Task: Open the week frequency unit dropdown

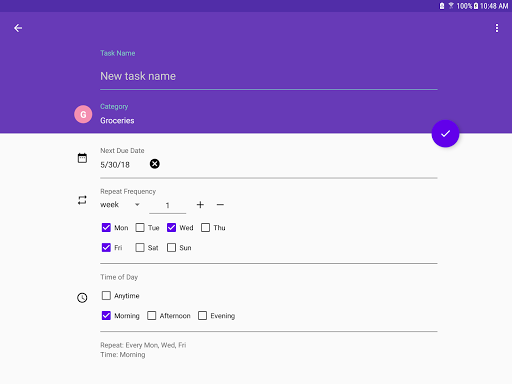Action: [x=120, y=205]
